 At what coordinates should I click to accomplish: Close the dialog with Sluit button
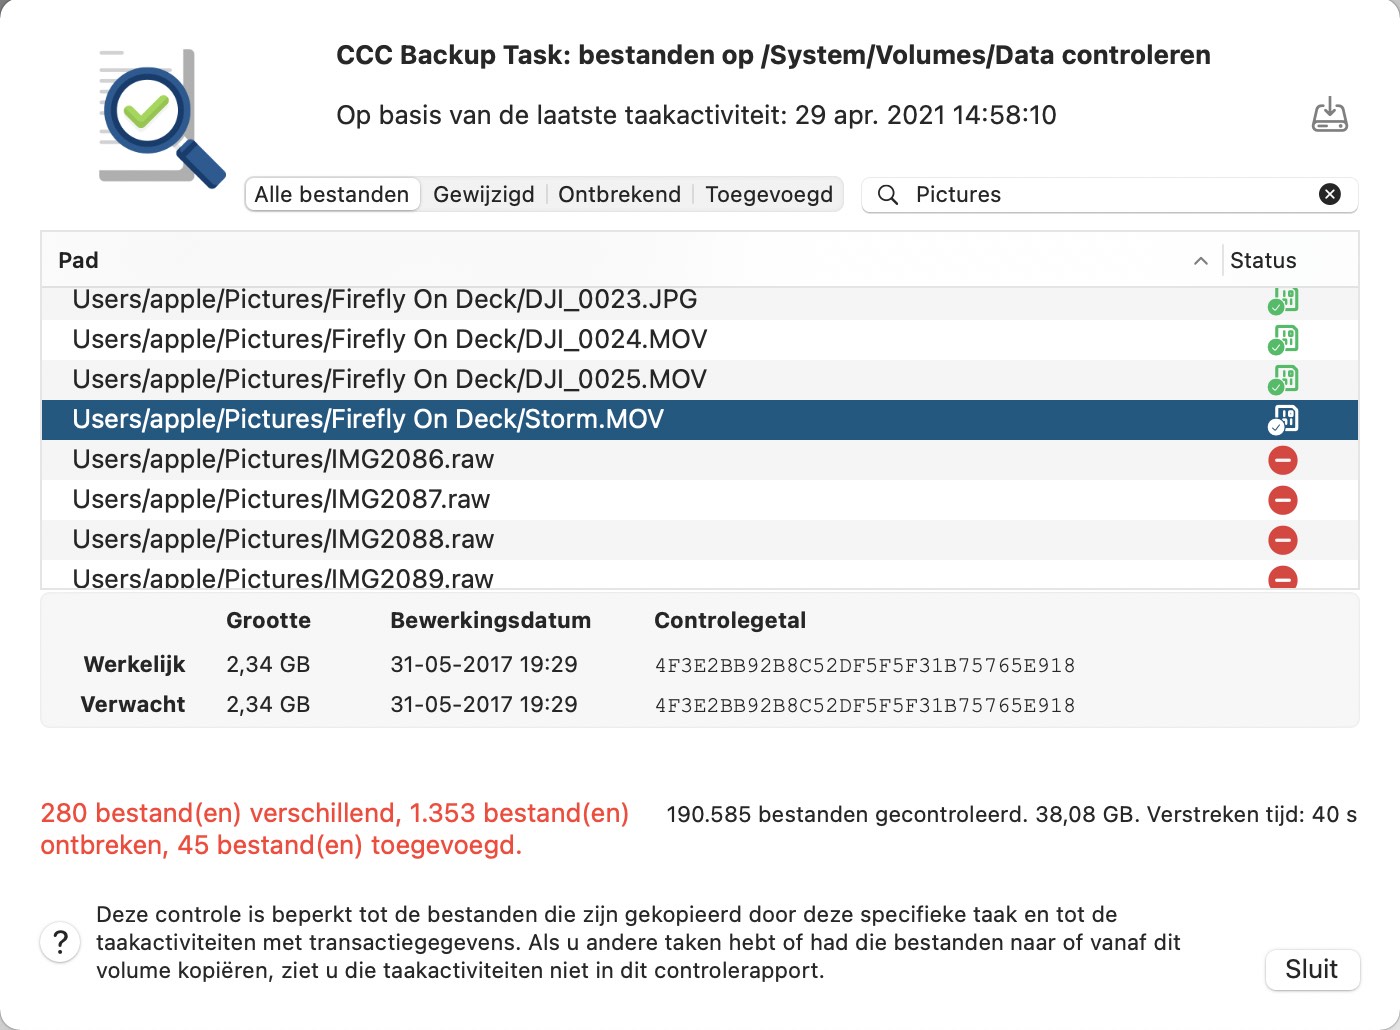pos(1312,969)
